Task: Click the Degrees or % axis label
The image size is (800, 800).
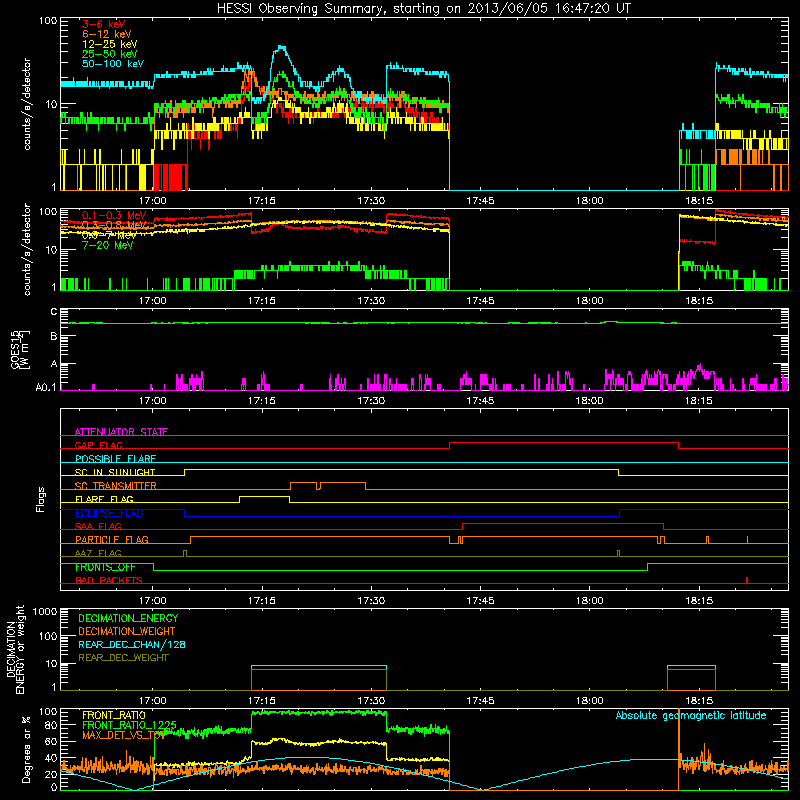Action: click(x=27, y=749)
